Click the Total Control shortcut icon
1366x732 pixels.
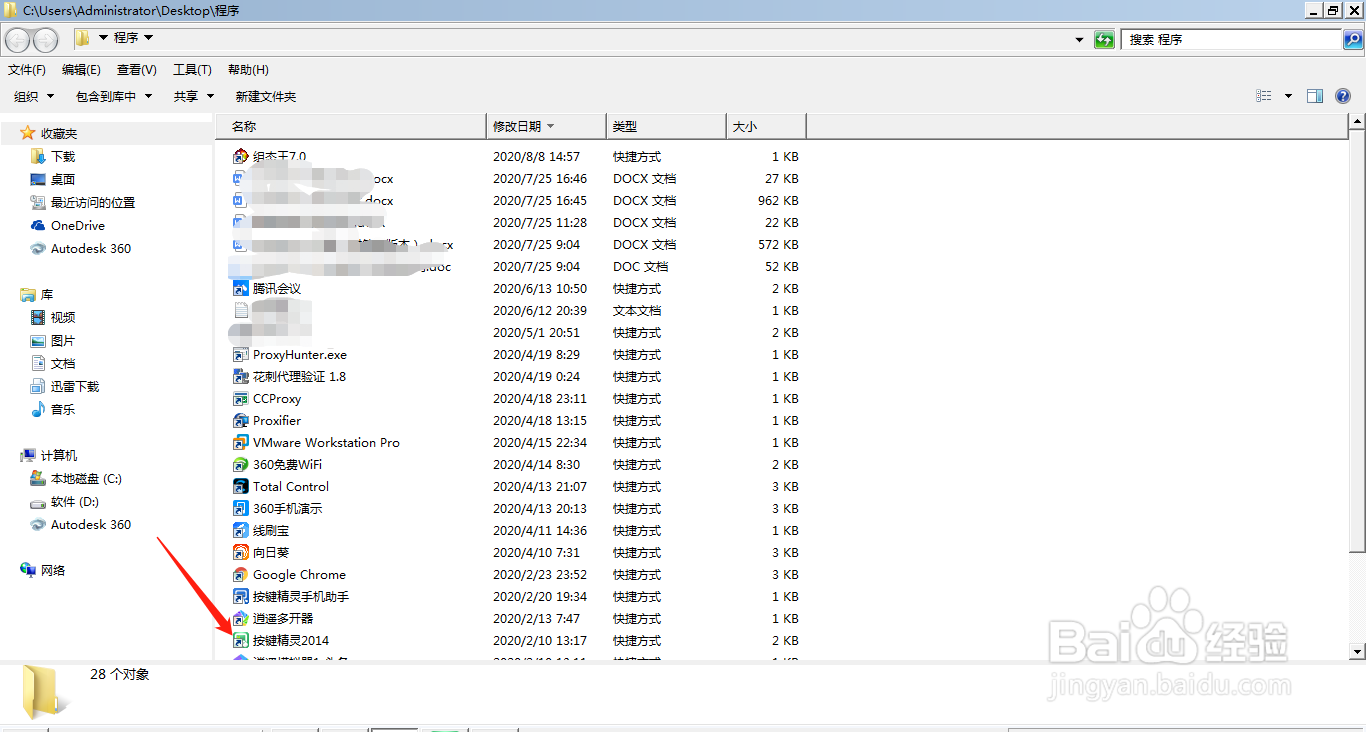click(x=240, y=486)
